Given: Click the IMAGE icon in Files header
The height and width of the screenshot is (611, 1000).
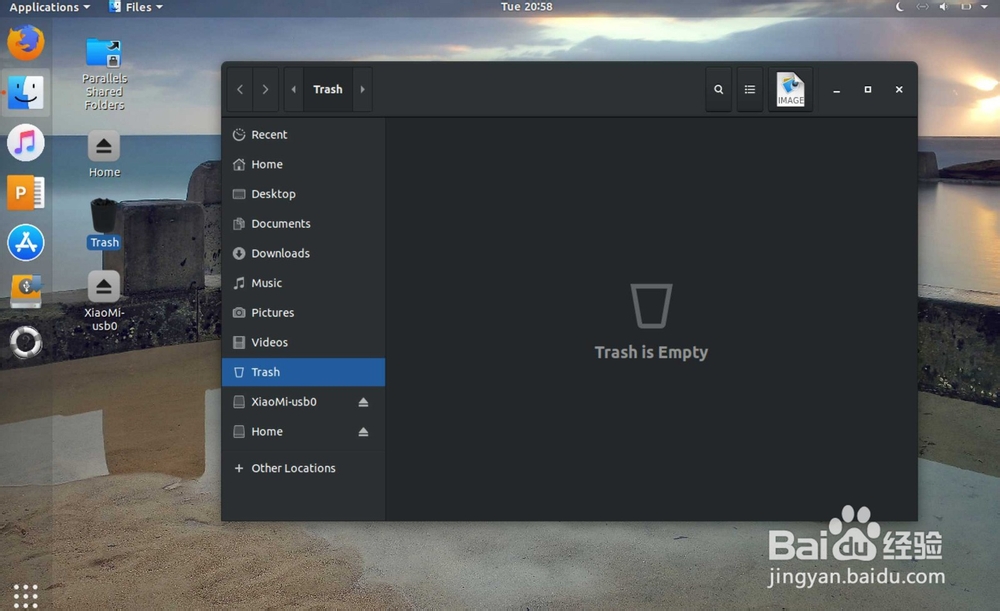Looking at the screenshot, I should [790, 89].
